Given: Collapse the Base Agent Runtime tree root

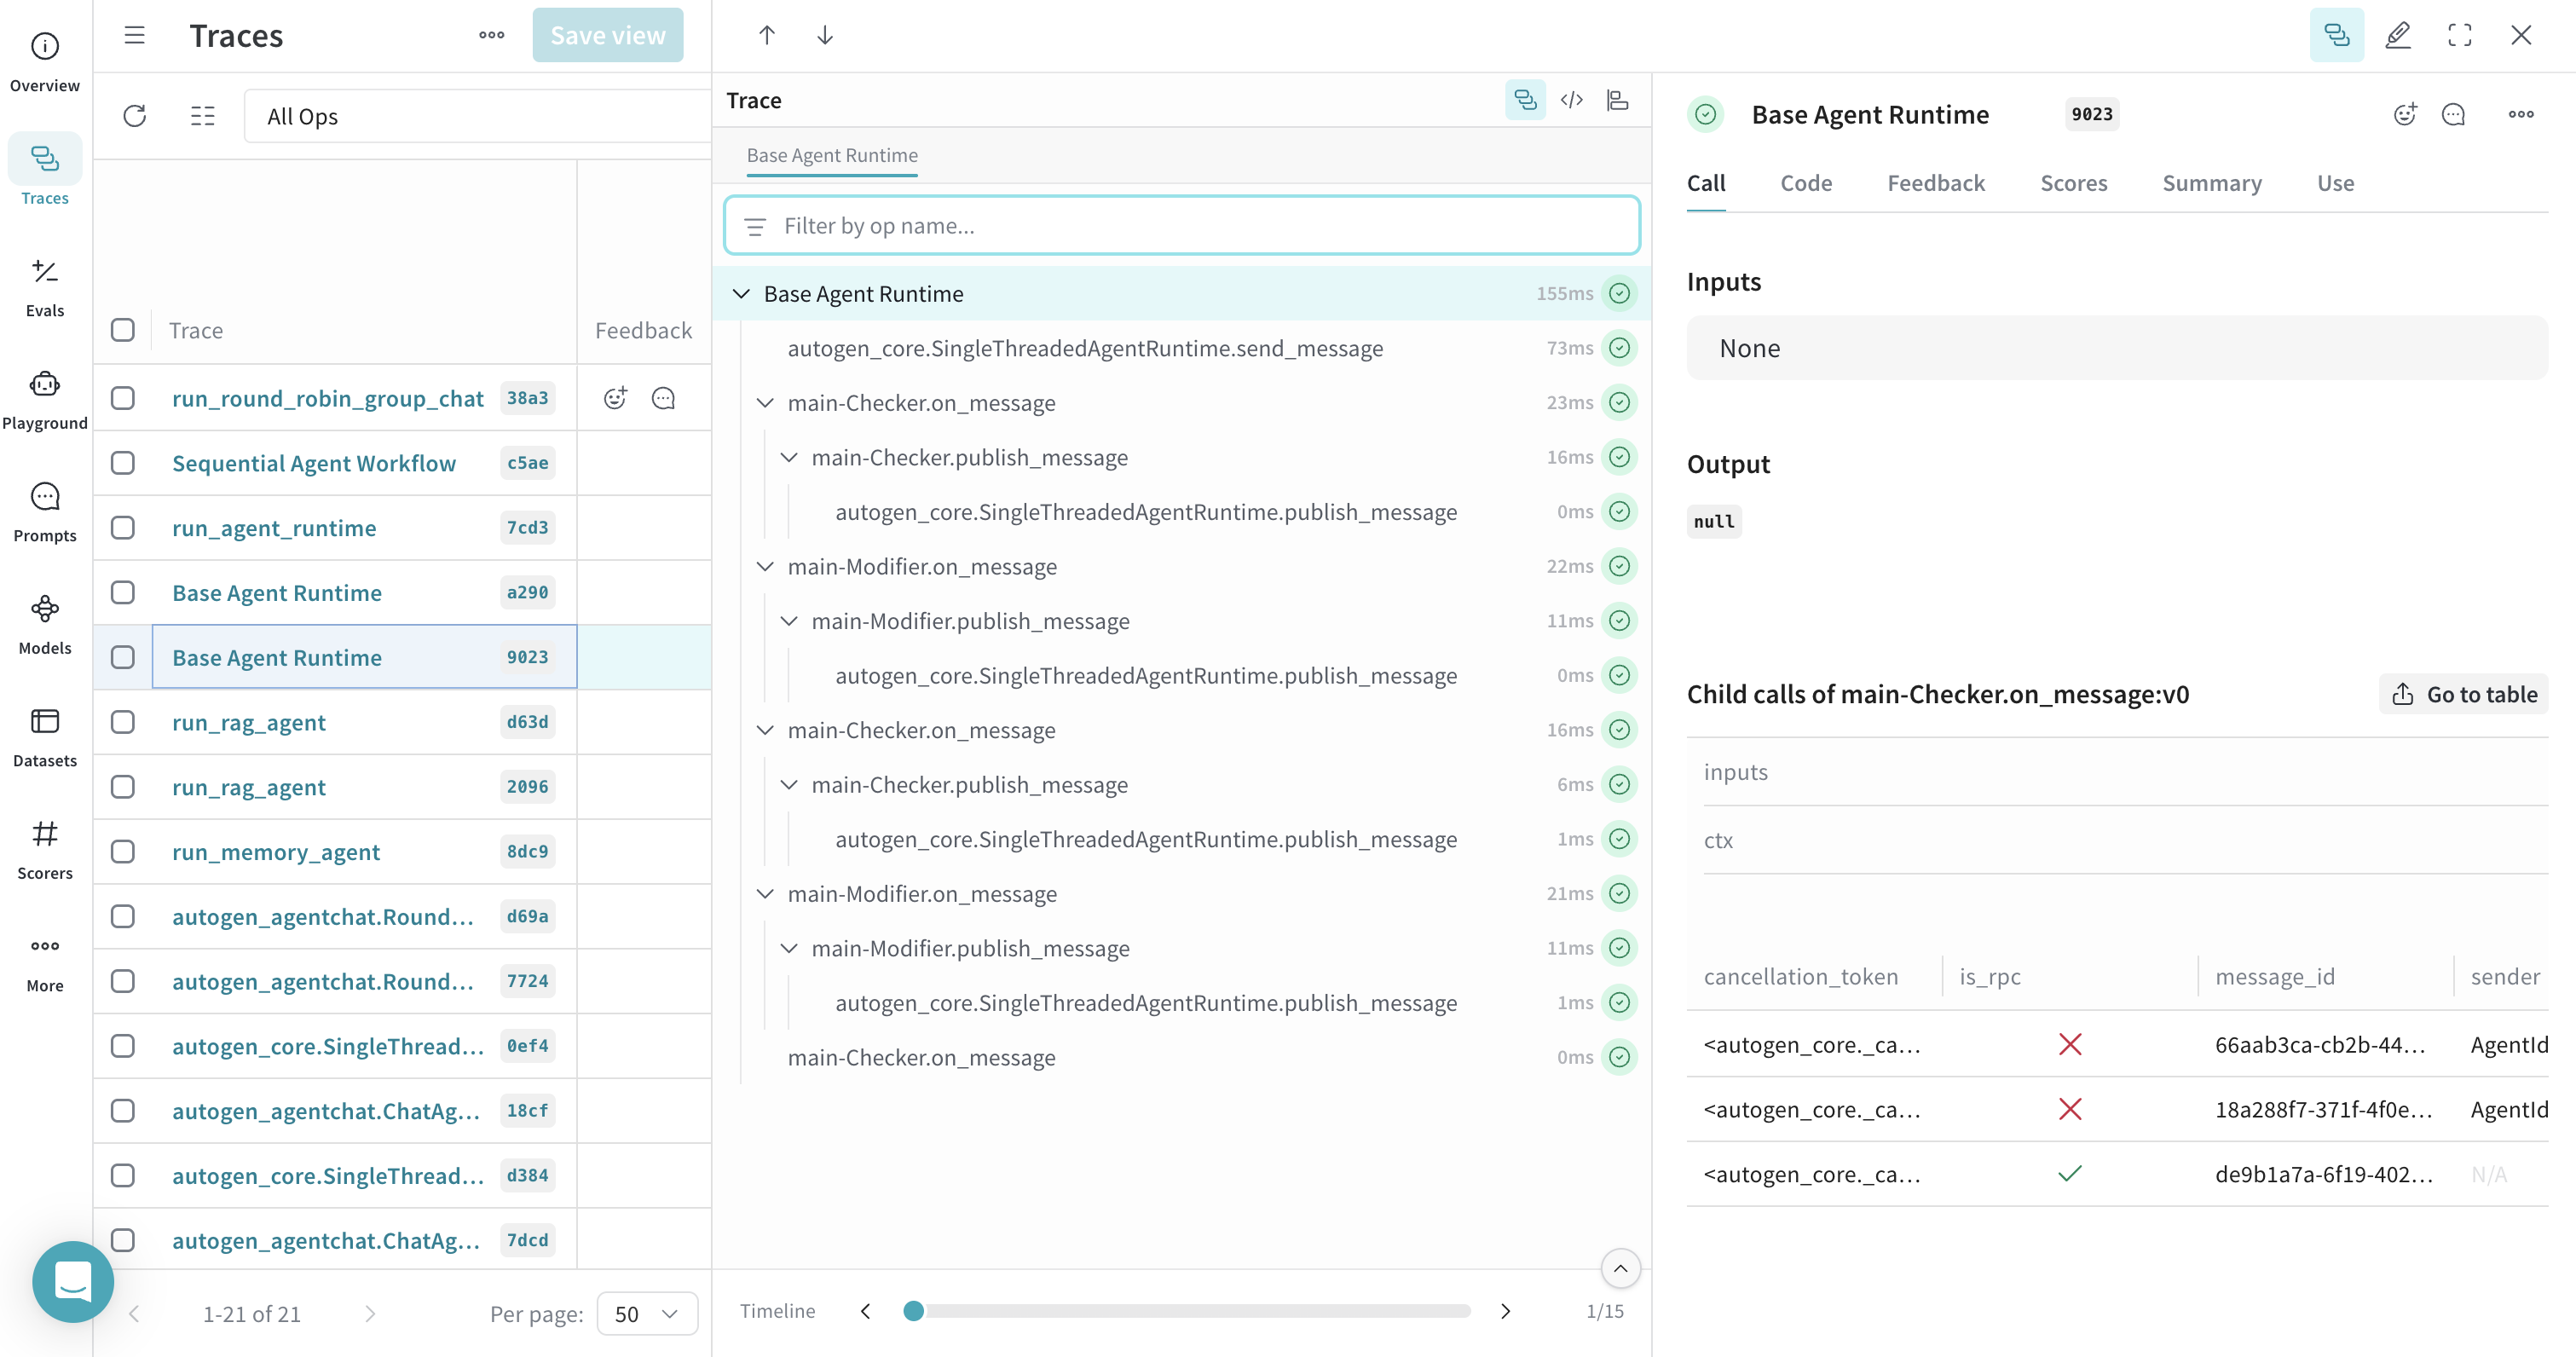Looking at the screenshot, I should click(x=741, y=294).
